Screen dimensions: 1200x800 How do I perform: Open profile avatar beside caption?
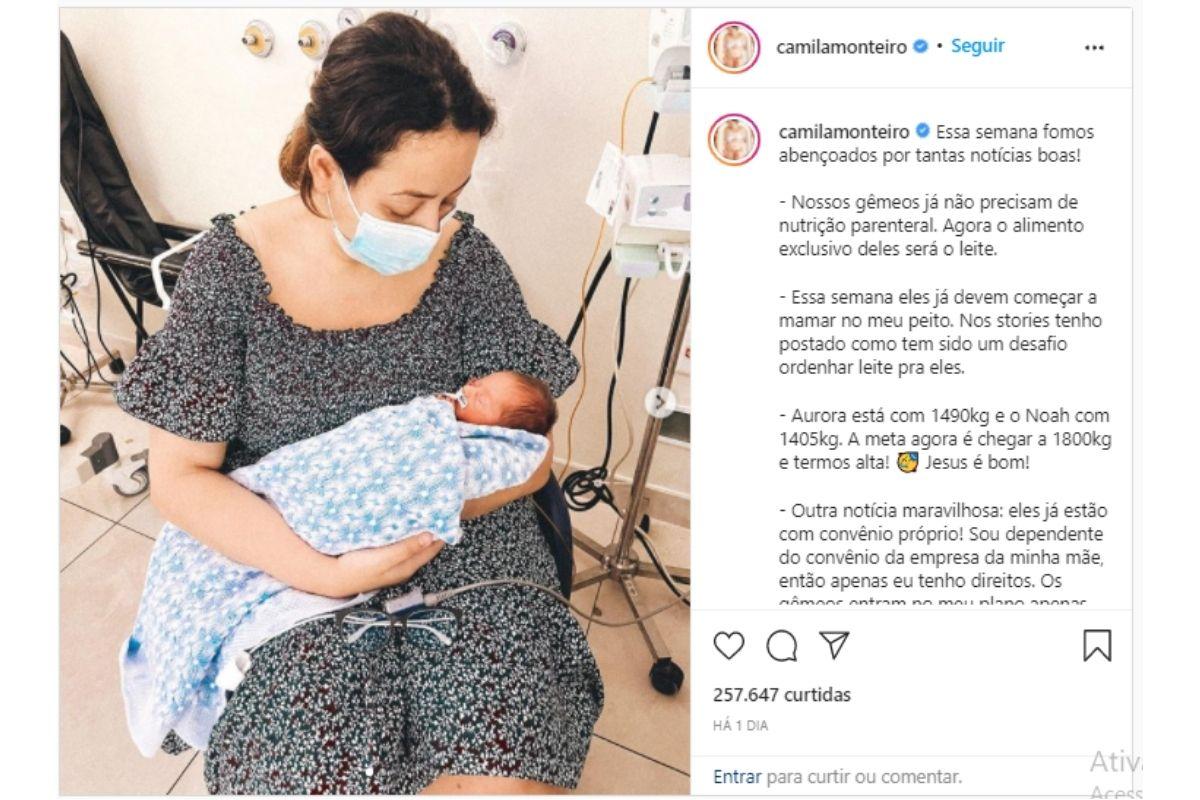point(734,139)
